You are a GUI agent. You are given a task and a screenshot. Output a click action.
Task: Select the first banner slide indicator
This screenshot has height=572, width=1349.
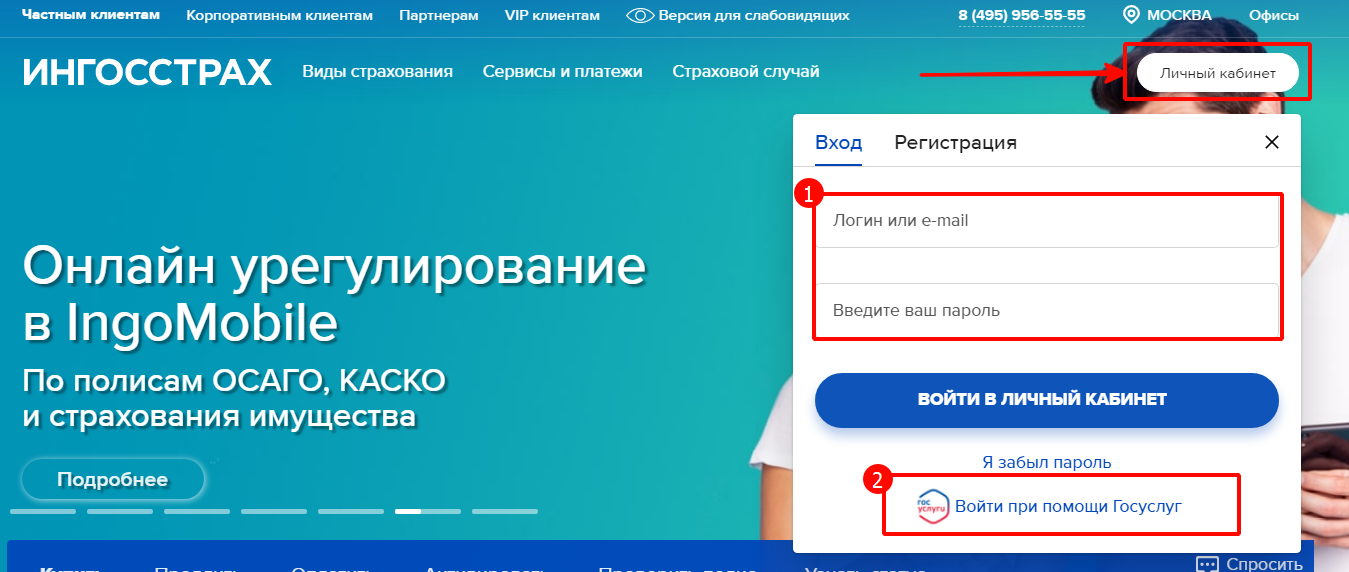[x=43, y=511]
